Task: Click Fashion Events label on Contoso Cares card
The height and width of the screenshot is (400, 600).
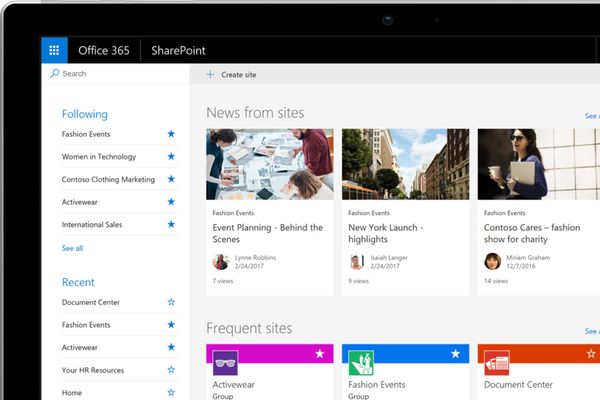Action: coord(505,213)
